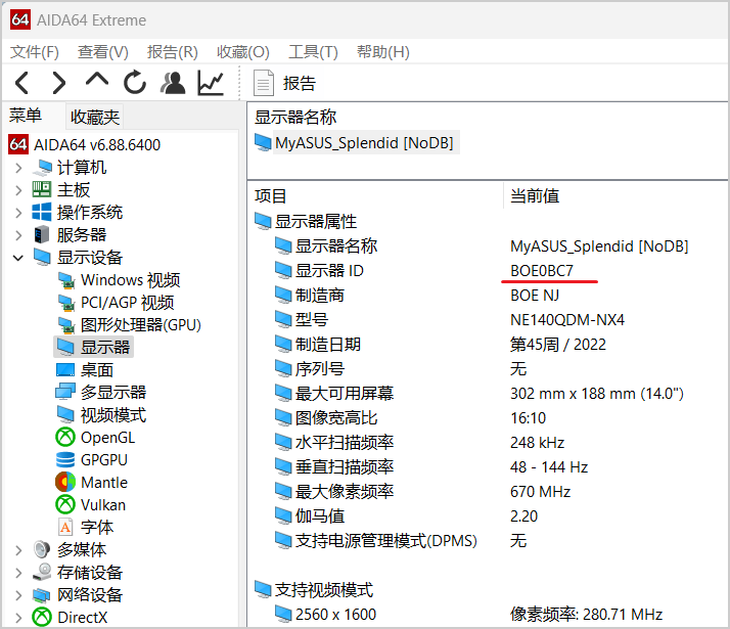Viewport: 730px width, 629px height.
Task: Click the 多媒体 speaker icon
Action: (42, 550)
